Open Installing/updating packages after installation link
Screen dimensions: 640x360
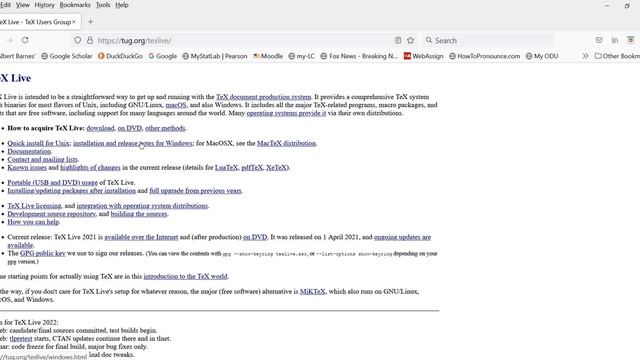[x=71, y=191]
